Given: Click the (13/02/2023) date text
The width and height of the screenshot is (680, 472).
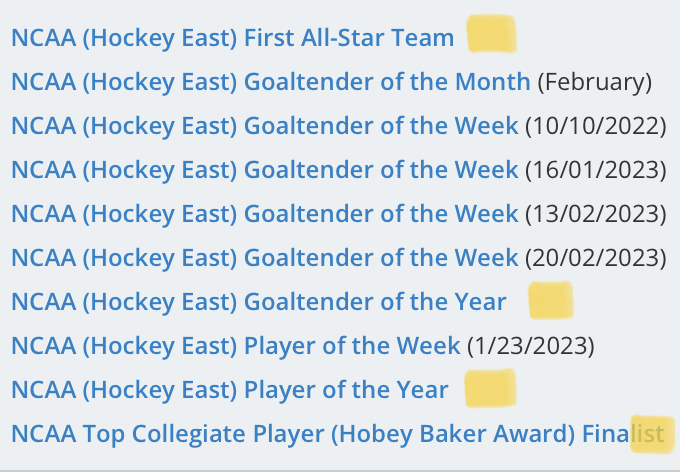Looking at the screenshot, I should [596, 214].
